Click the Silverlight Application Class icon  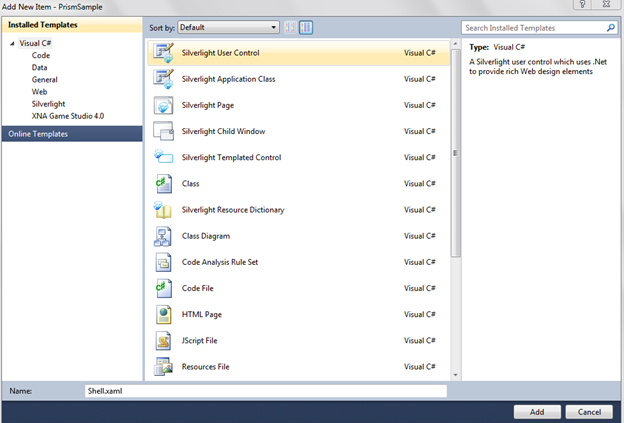point(164,79)
